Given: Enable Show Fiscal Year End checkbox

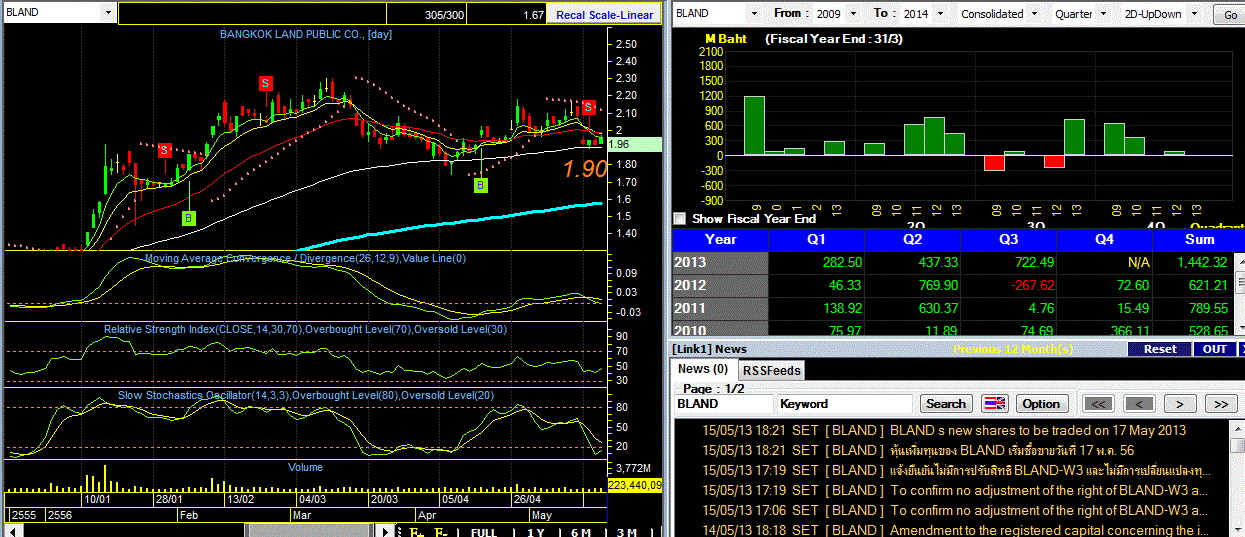Looking at the screenshot, I should tap(680, 218).
